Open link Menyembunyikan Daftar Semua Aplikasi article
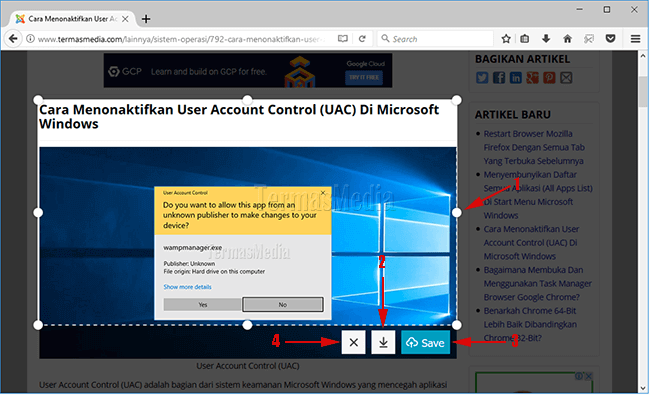Screen dimensions: 650x395 pos(538,195)
